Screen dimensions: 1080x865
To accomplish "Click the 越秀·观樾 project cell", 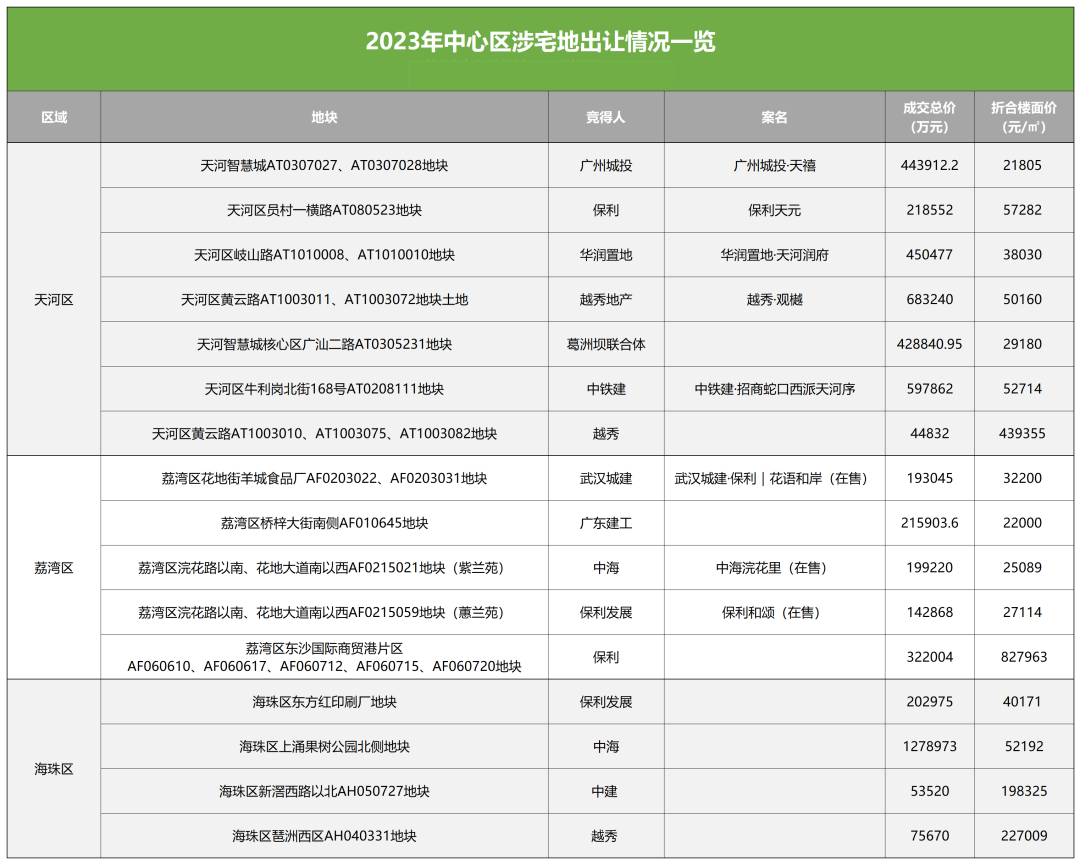I will [772, 299].
